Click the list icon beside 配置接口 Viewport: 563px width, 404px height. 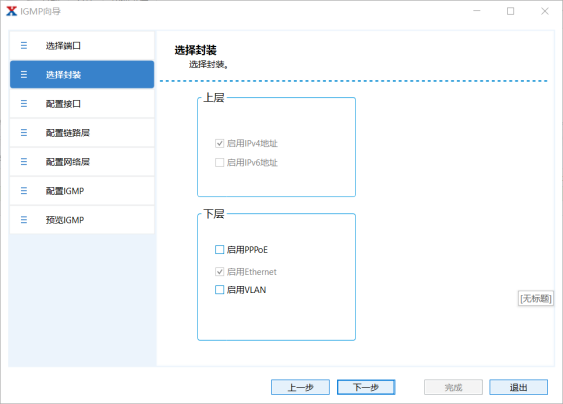[24, 104]
